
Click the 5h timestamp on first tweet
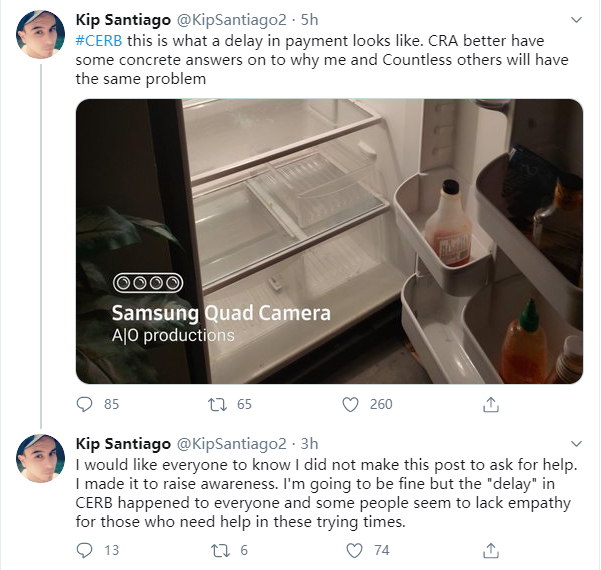309,20
